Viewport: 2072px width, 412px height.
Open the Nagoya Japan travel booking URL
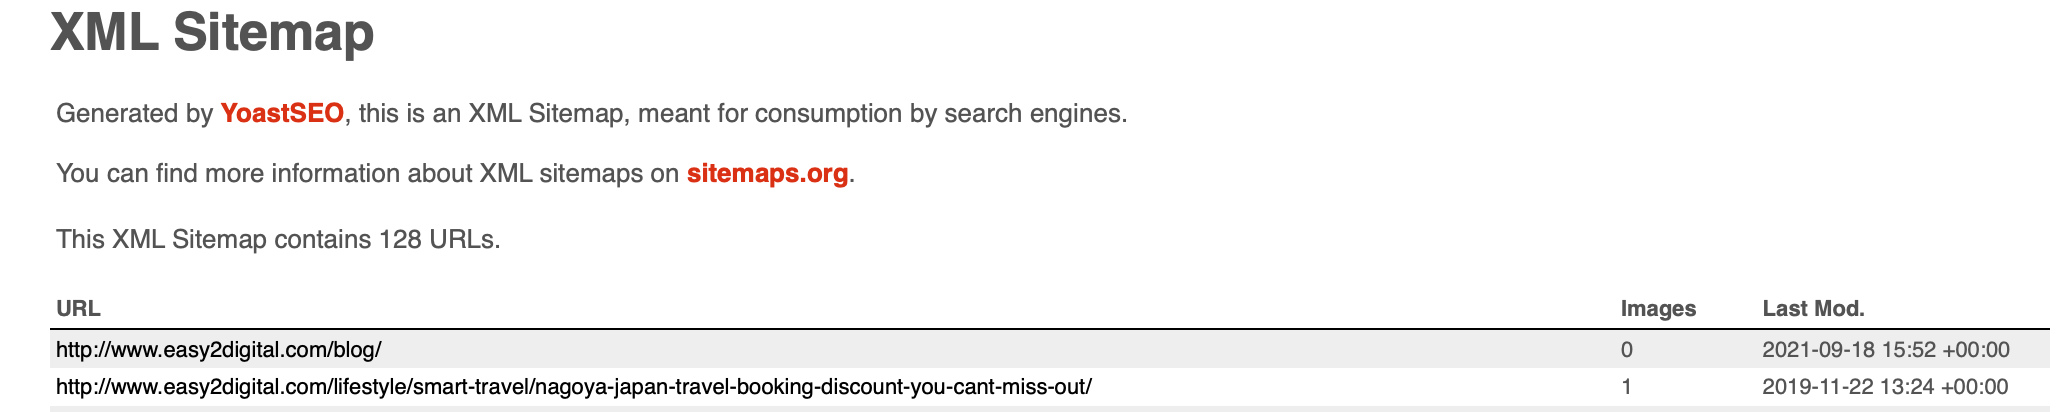tap(574, 387)
